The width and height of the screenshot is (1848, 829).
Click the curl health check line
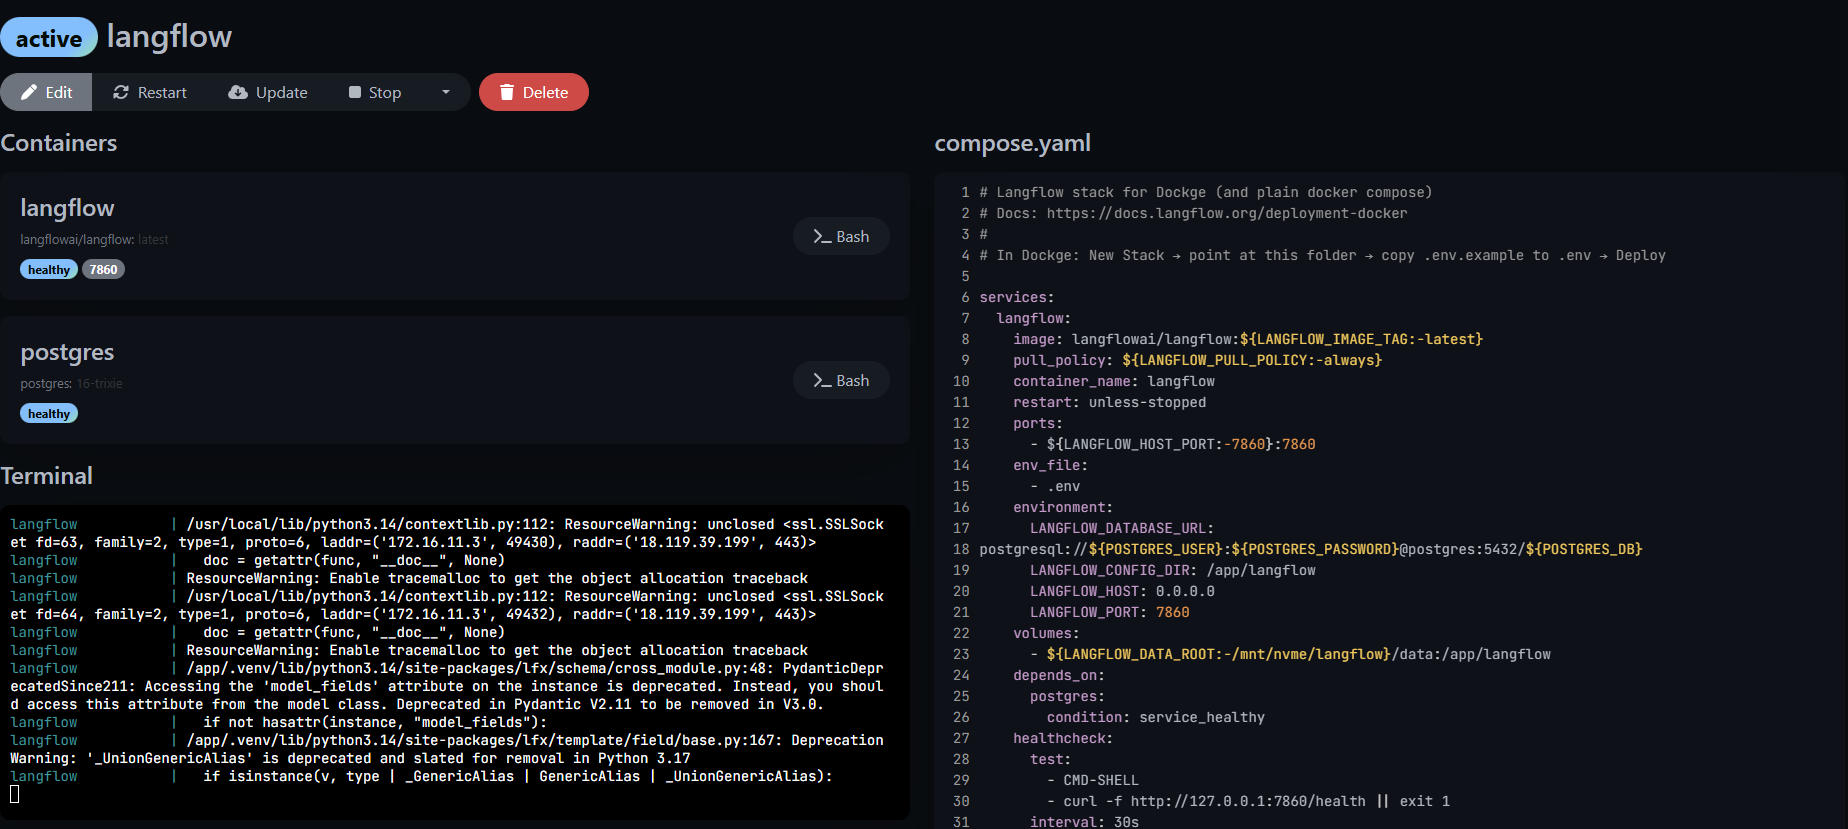[x=1248, y=801]
